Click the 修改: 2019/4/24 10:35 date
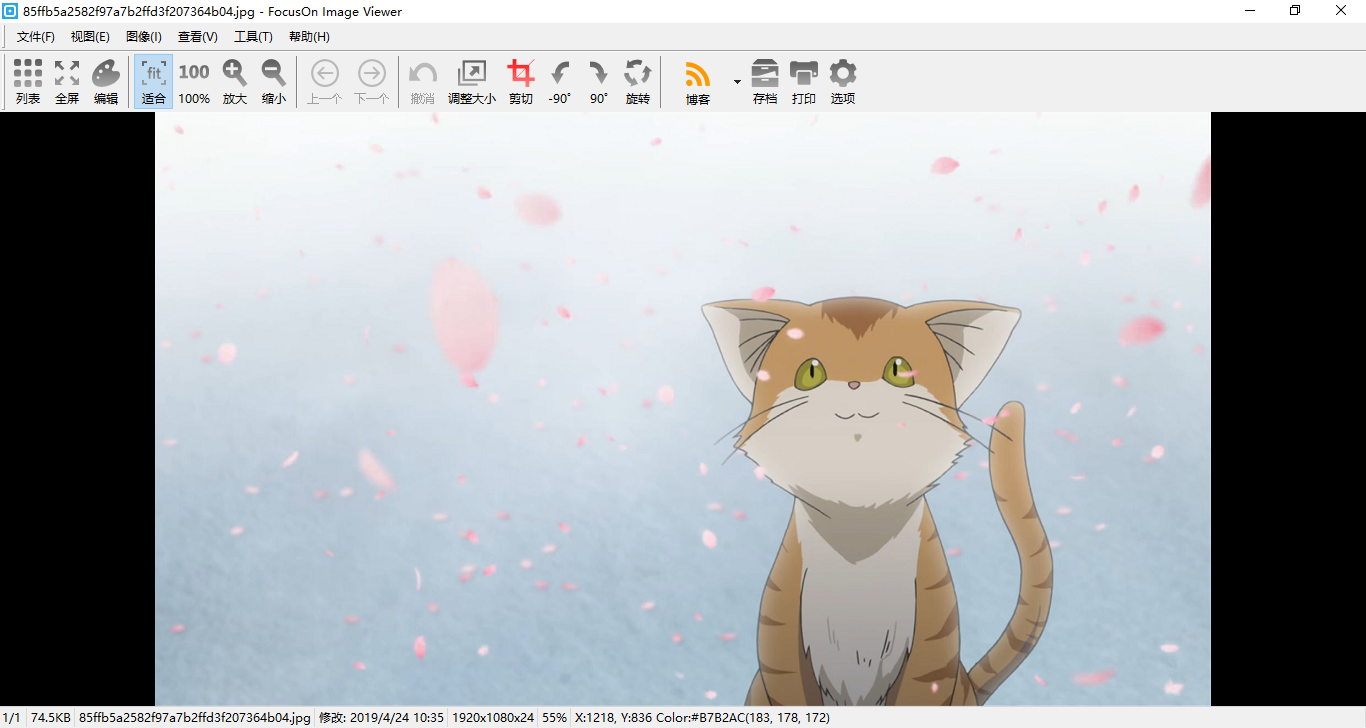 click(381, 718)
